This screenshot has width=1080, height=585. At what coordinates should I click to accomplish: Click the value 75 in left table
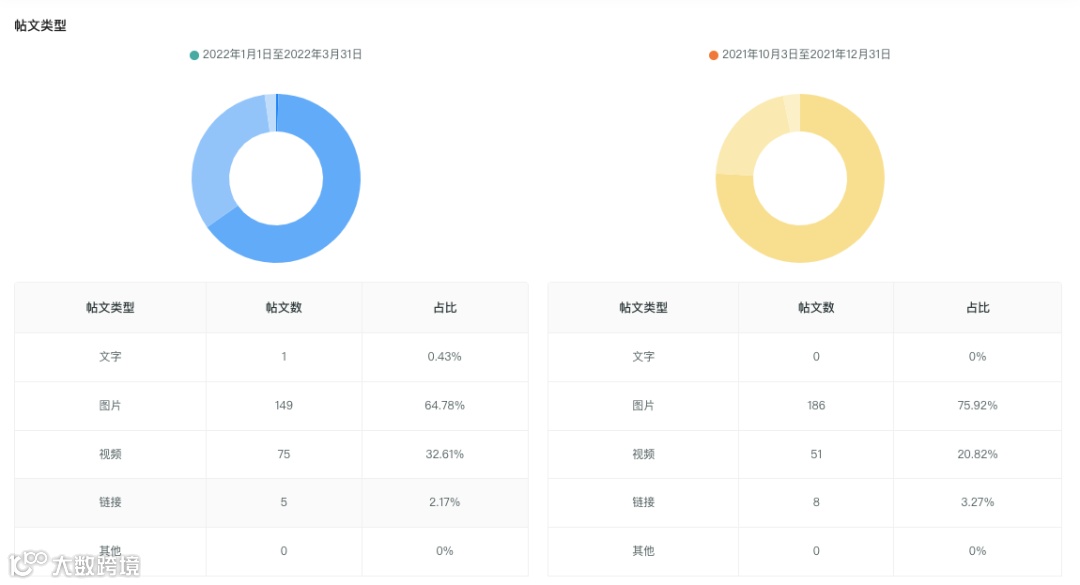pyautogui.click(x=284, y=454)
